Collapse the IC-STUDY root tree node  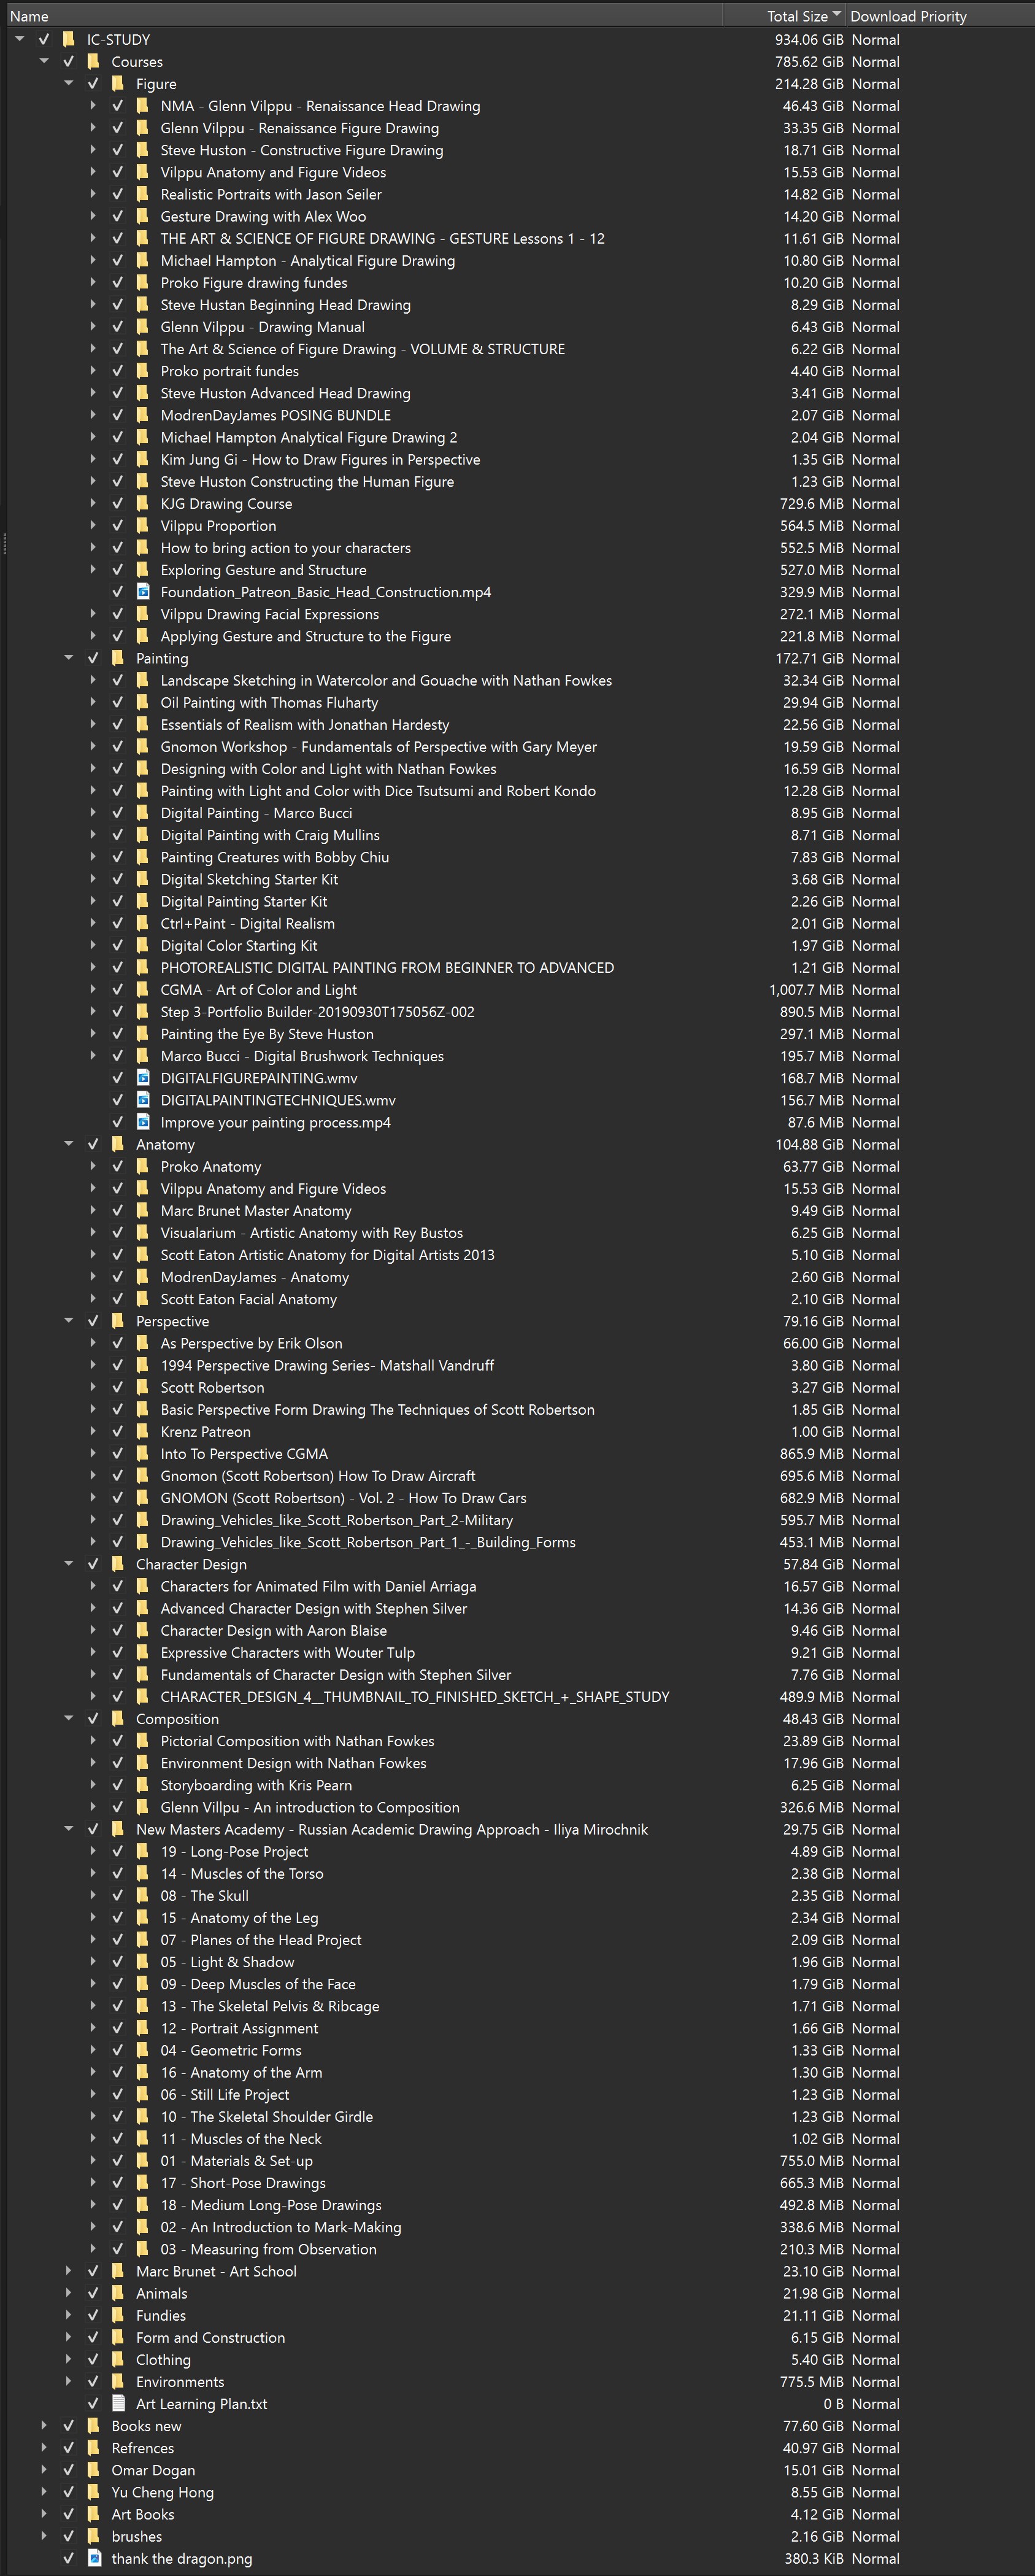(20, 39)
